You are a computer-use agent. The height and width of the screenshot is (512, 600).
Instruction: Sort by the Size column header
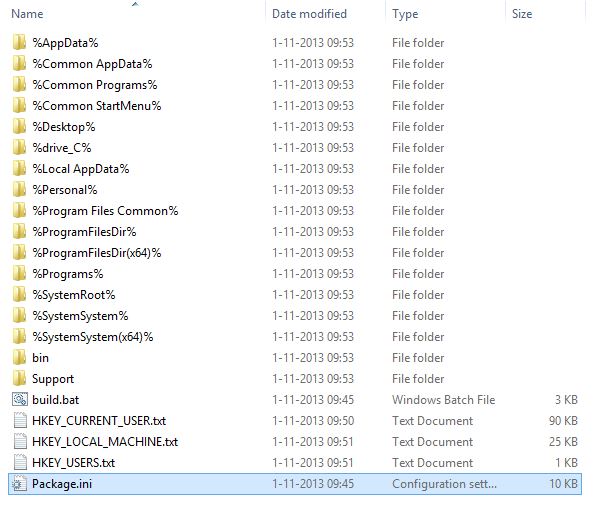(x=522, y=14)
